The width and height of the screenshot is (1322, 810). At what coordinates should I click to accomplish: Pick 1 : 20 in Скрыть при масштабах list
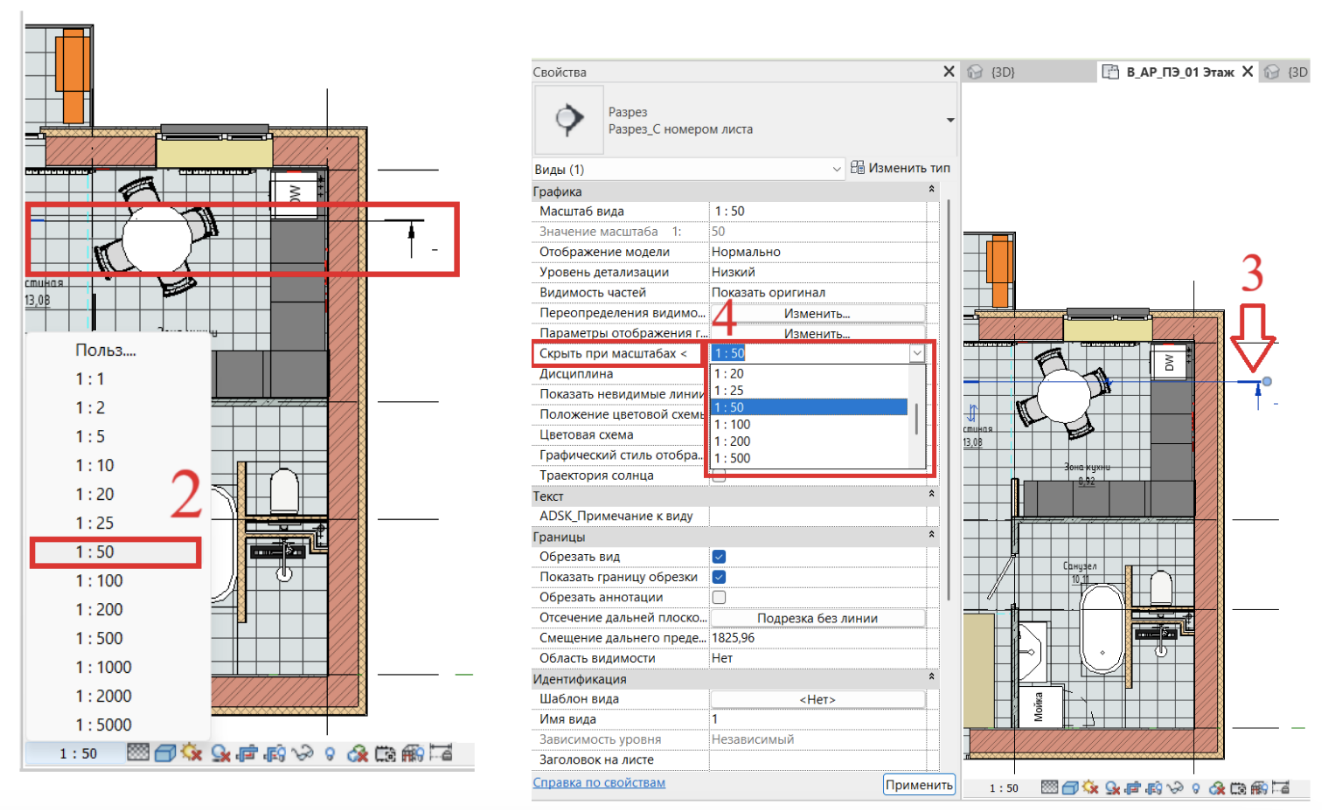coord(808,373)
